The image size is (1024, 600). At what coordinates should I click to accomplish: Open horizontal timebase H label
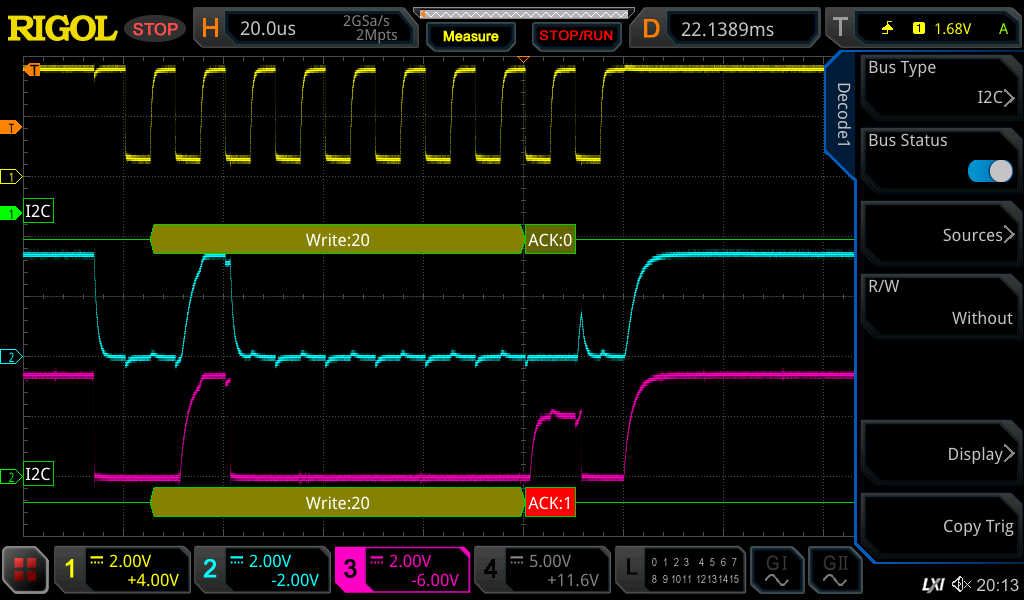point(210,28)
